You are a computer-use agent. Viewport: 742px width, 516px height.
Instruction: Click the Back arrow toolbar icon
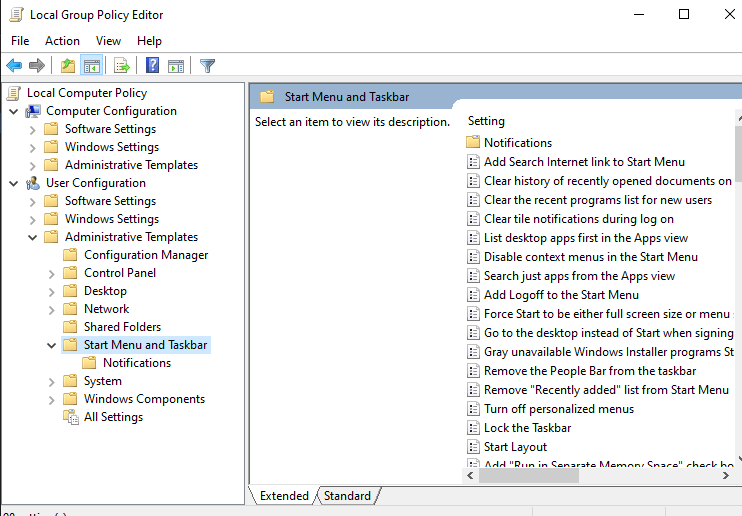14,65
